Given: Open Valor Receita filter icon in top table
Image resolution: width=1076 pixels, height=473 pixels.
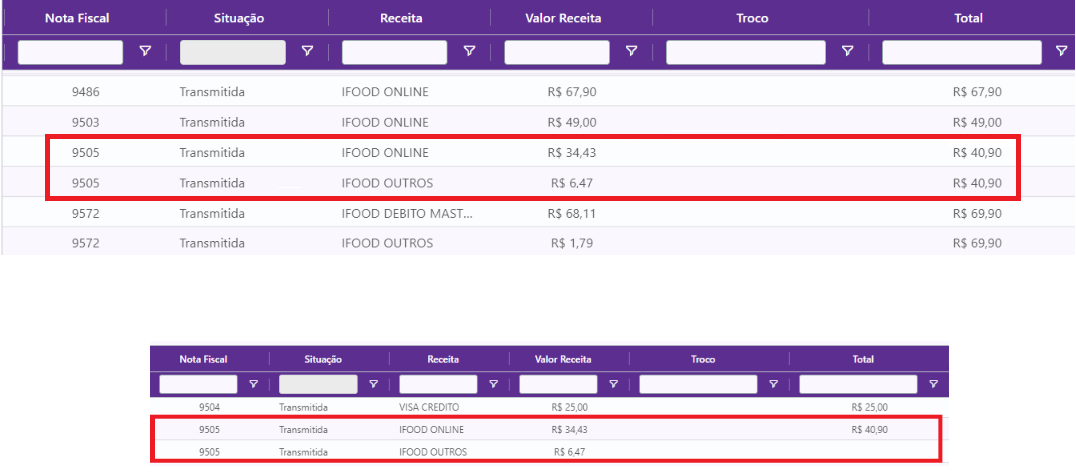Looking at the screenshot, I should [632, 52].
